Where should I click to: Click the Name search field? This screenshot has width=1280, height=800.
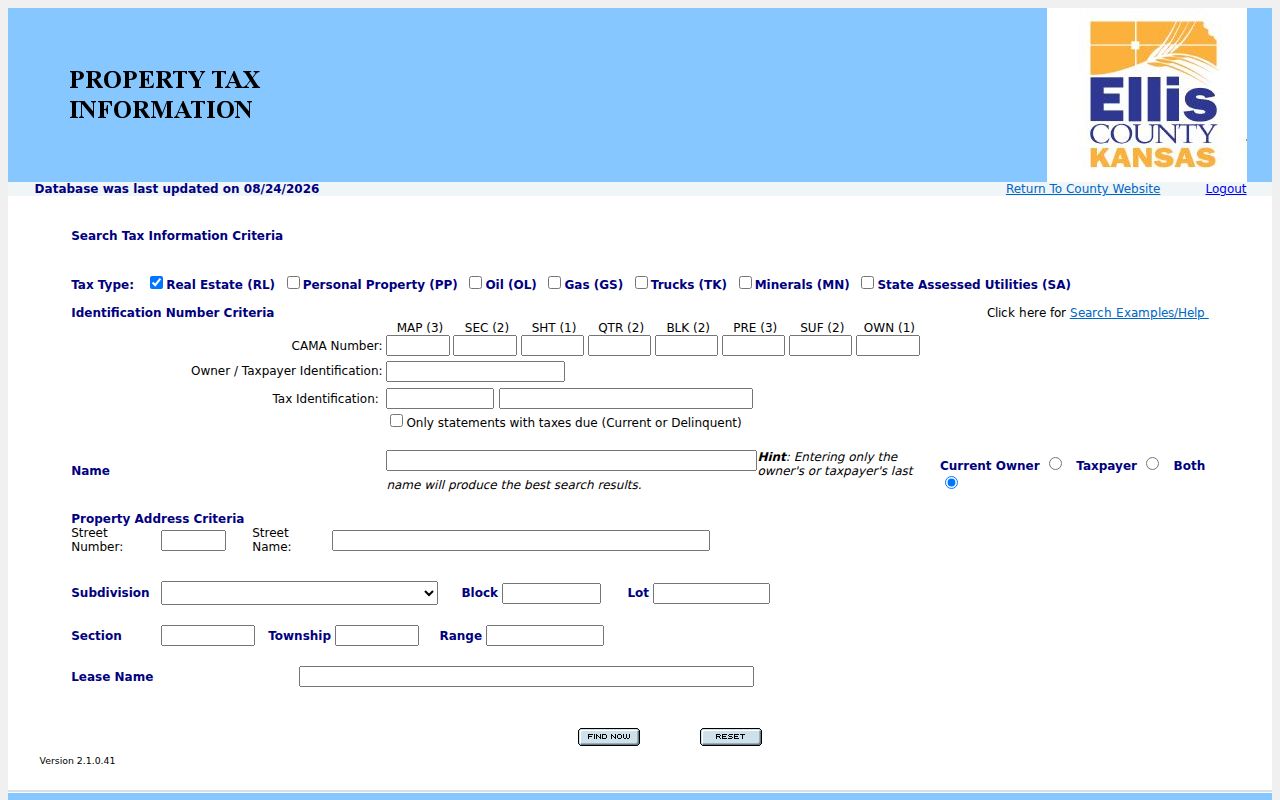[x=571, y=461]
